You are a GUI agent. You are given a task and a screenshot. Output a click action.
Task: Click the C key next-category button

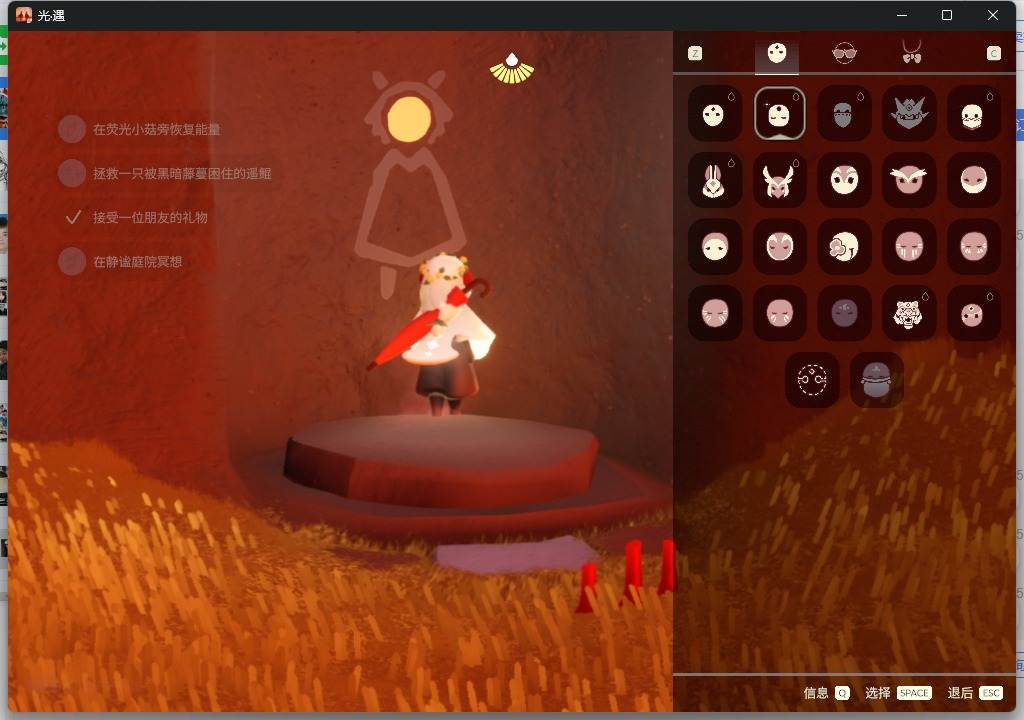[993, 53]
